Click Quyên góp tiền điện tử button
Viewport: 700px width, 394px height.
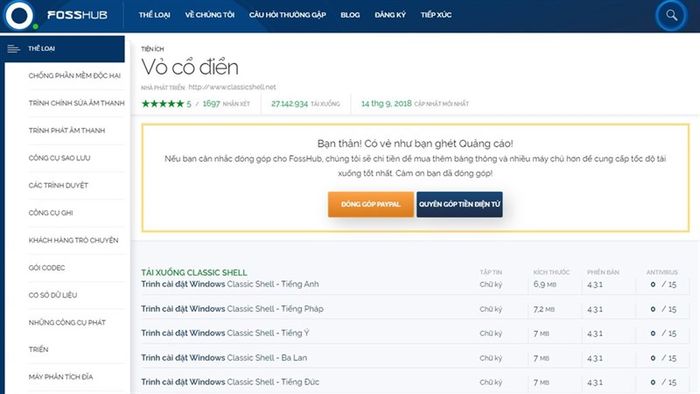point(459,204)
